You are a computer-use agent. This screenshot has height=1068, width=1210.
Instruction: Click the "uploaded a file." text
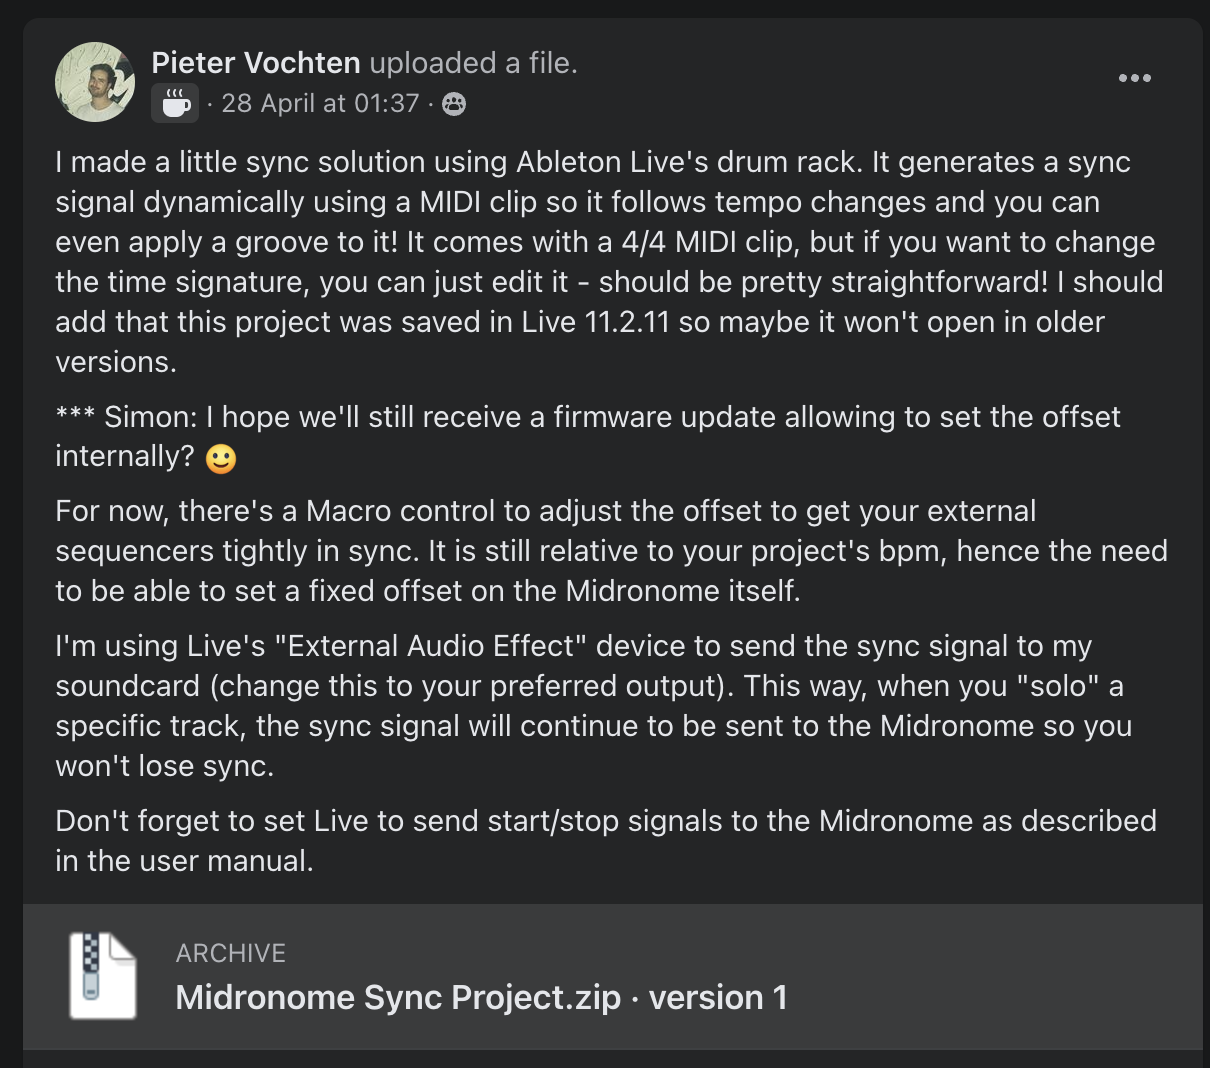[473, 63]
